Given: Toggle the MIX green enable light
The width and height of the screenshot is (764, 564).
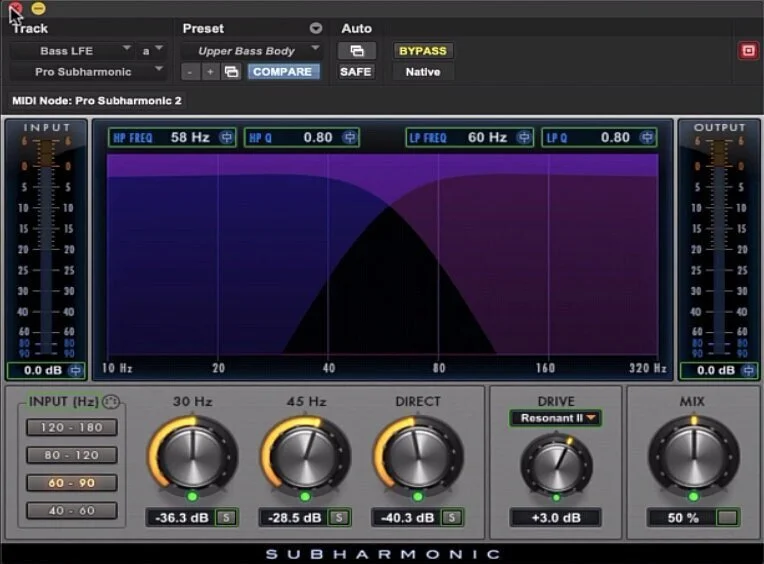Looking at the screenshot, I should pyautogui.click(x=693, y=496).
